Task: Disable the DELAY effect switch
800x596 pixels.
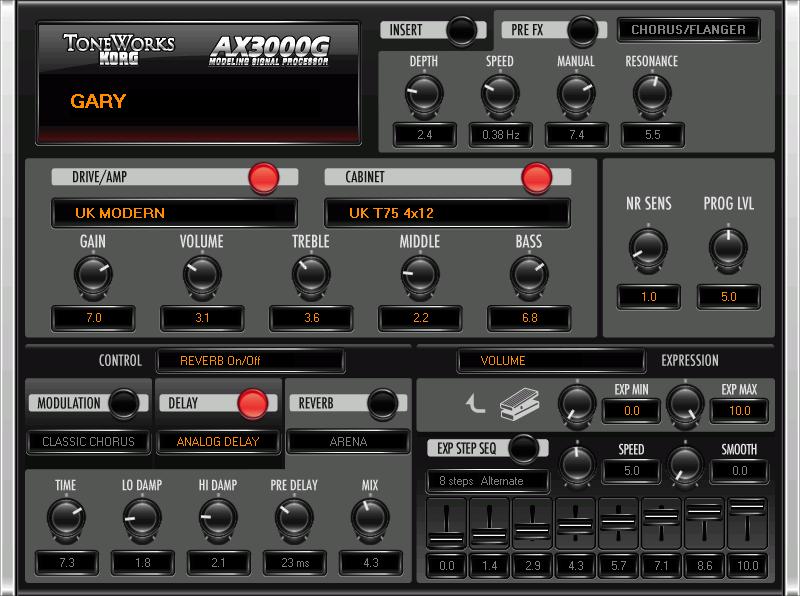Action: click(253, 403)
